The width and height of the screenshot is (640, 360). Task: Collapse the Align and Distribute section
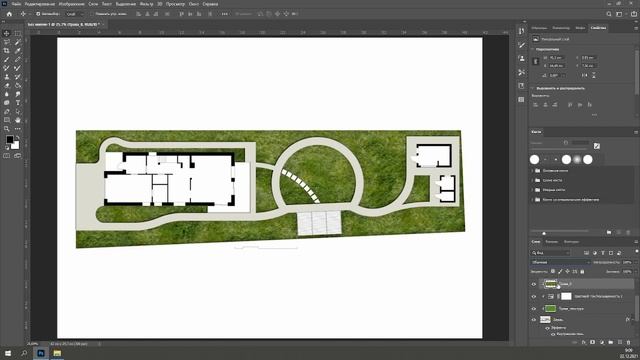click(533, 88)
